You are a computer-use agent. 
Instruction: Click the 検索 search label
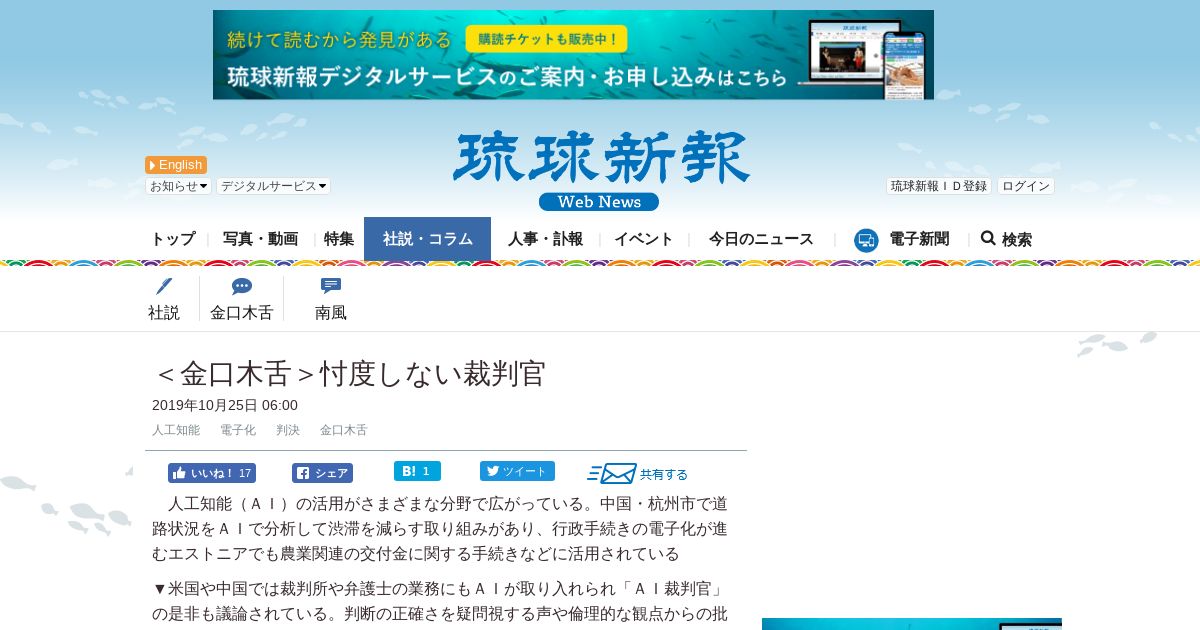(x=1017, y=240)
